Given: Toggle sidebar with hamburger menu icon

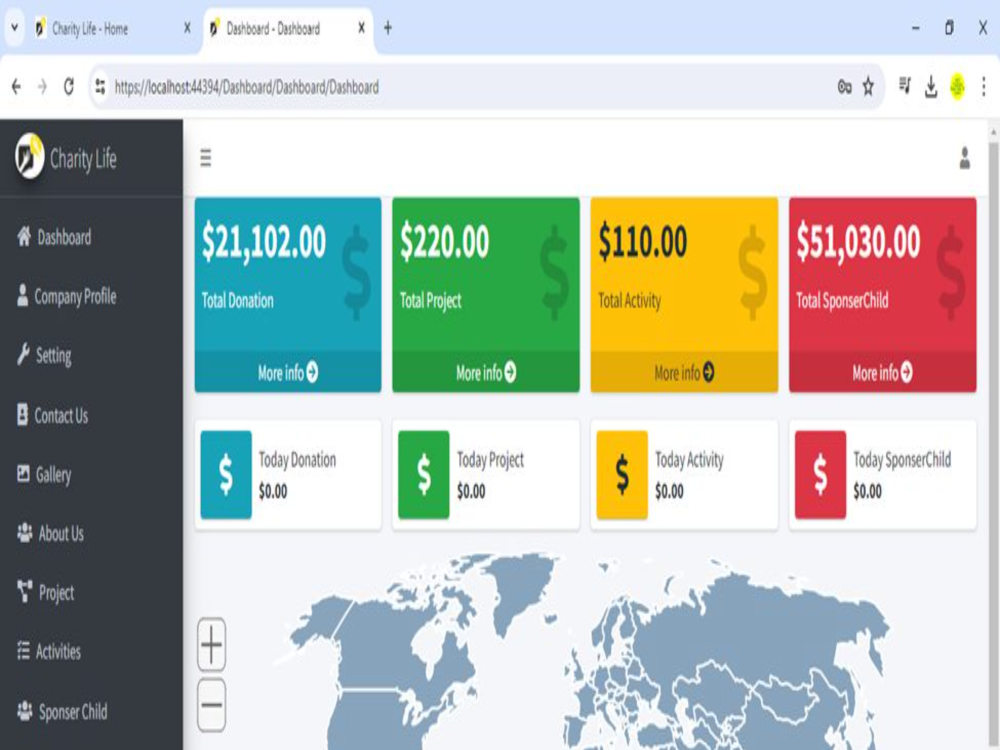Looking at the screenshot, I should (205, 158).
